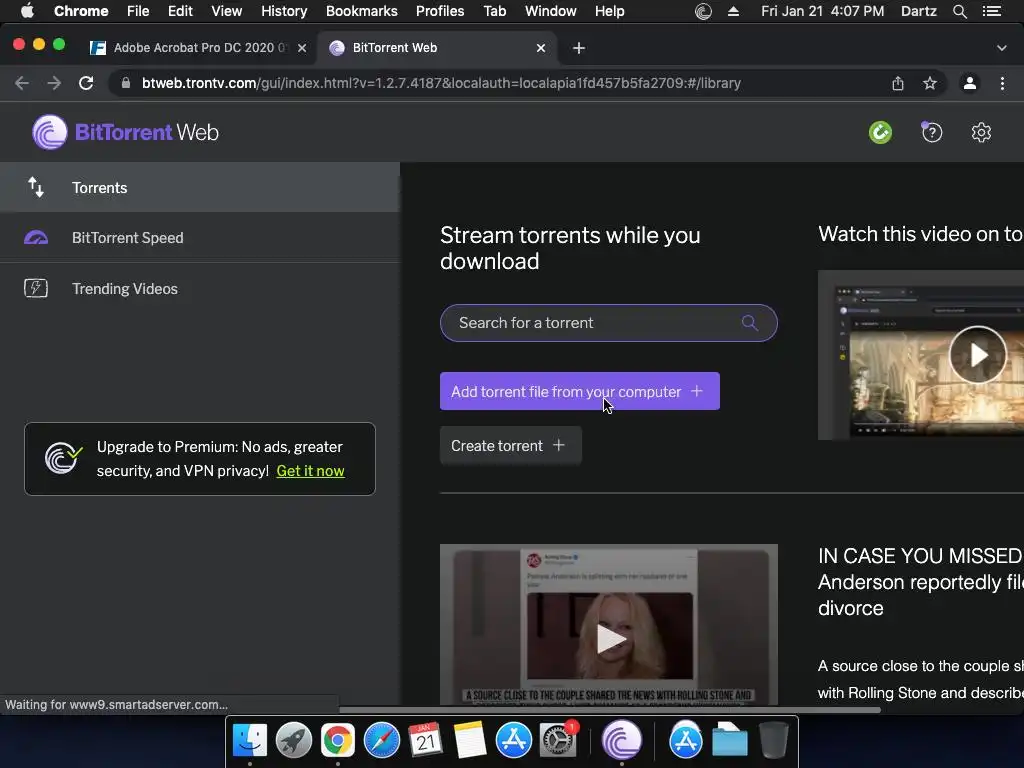1024x768 pixels.
Task: Open Spotlight search in menu bar
Action: tap(959, 11)
